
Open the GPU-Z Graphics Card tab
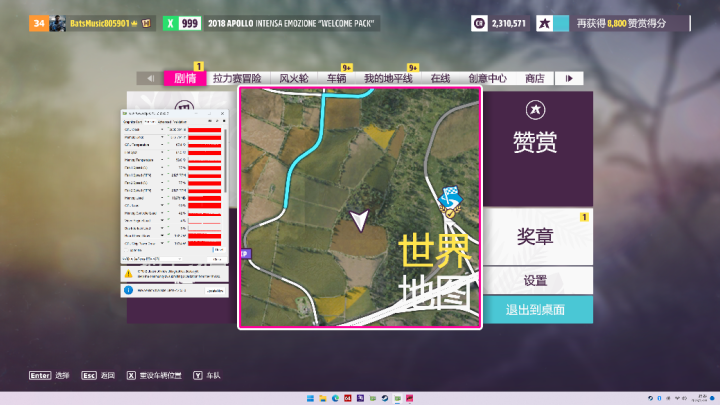(x=133, y=121)
